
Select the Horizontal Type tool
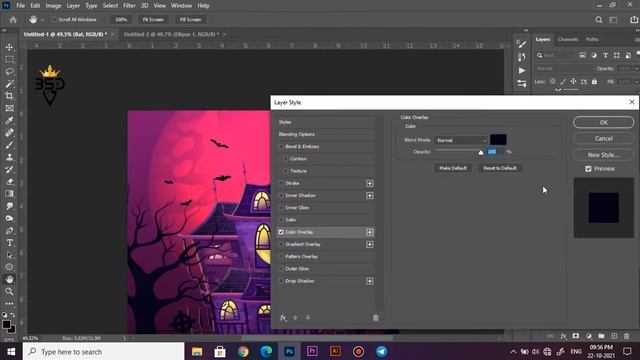click(x=9, y=243)
